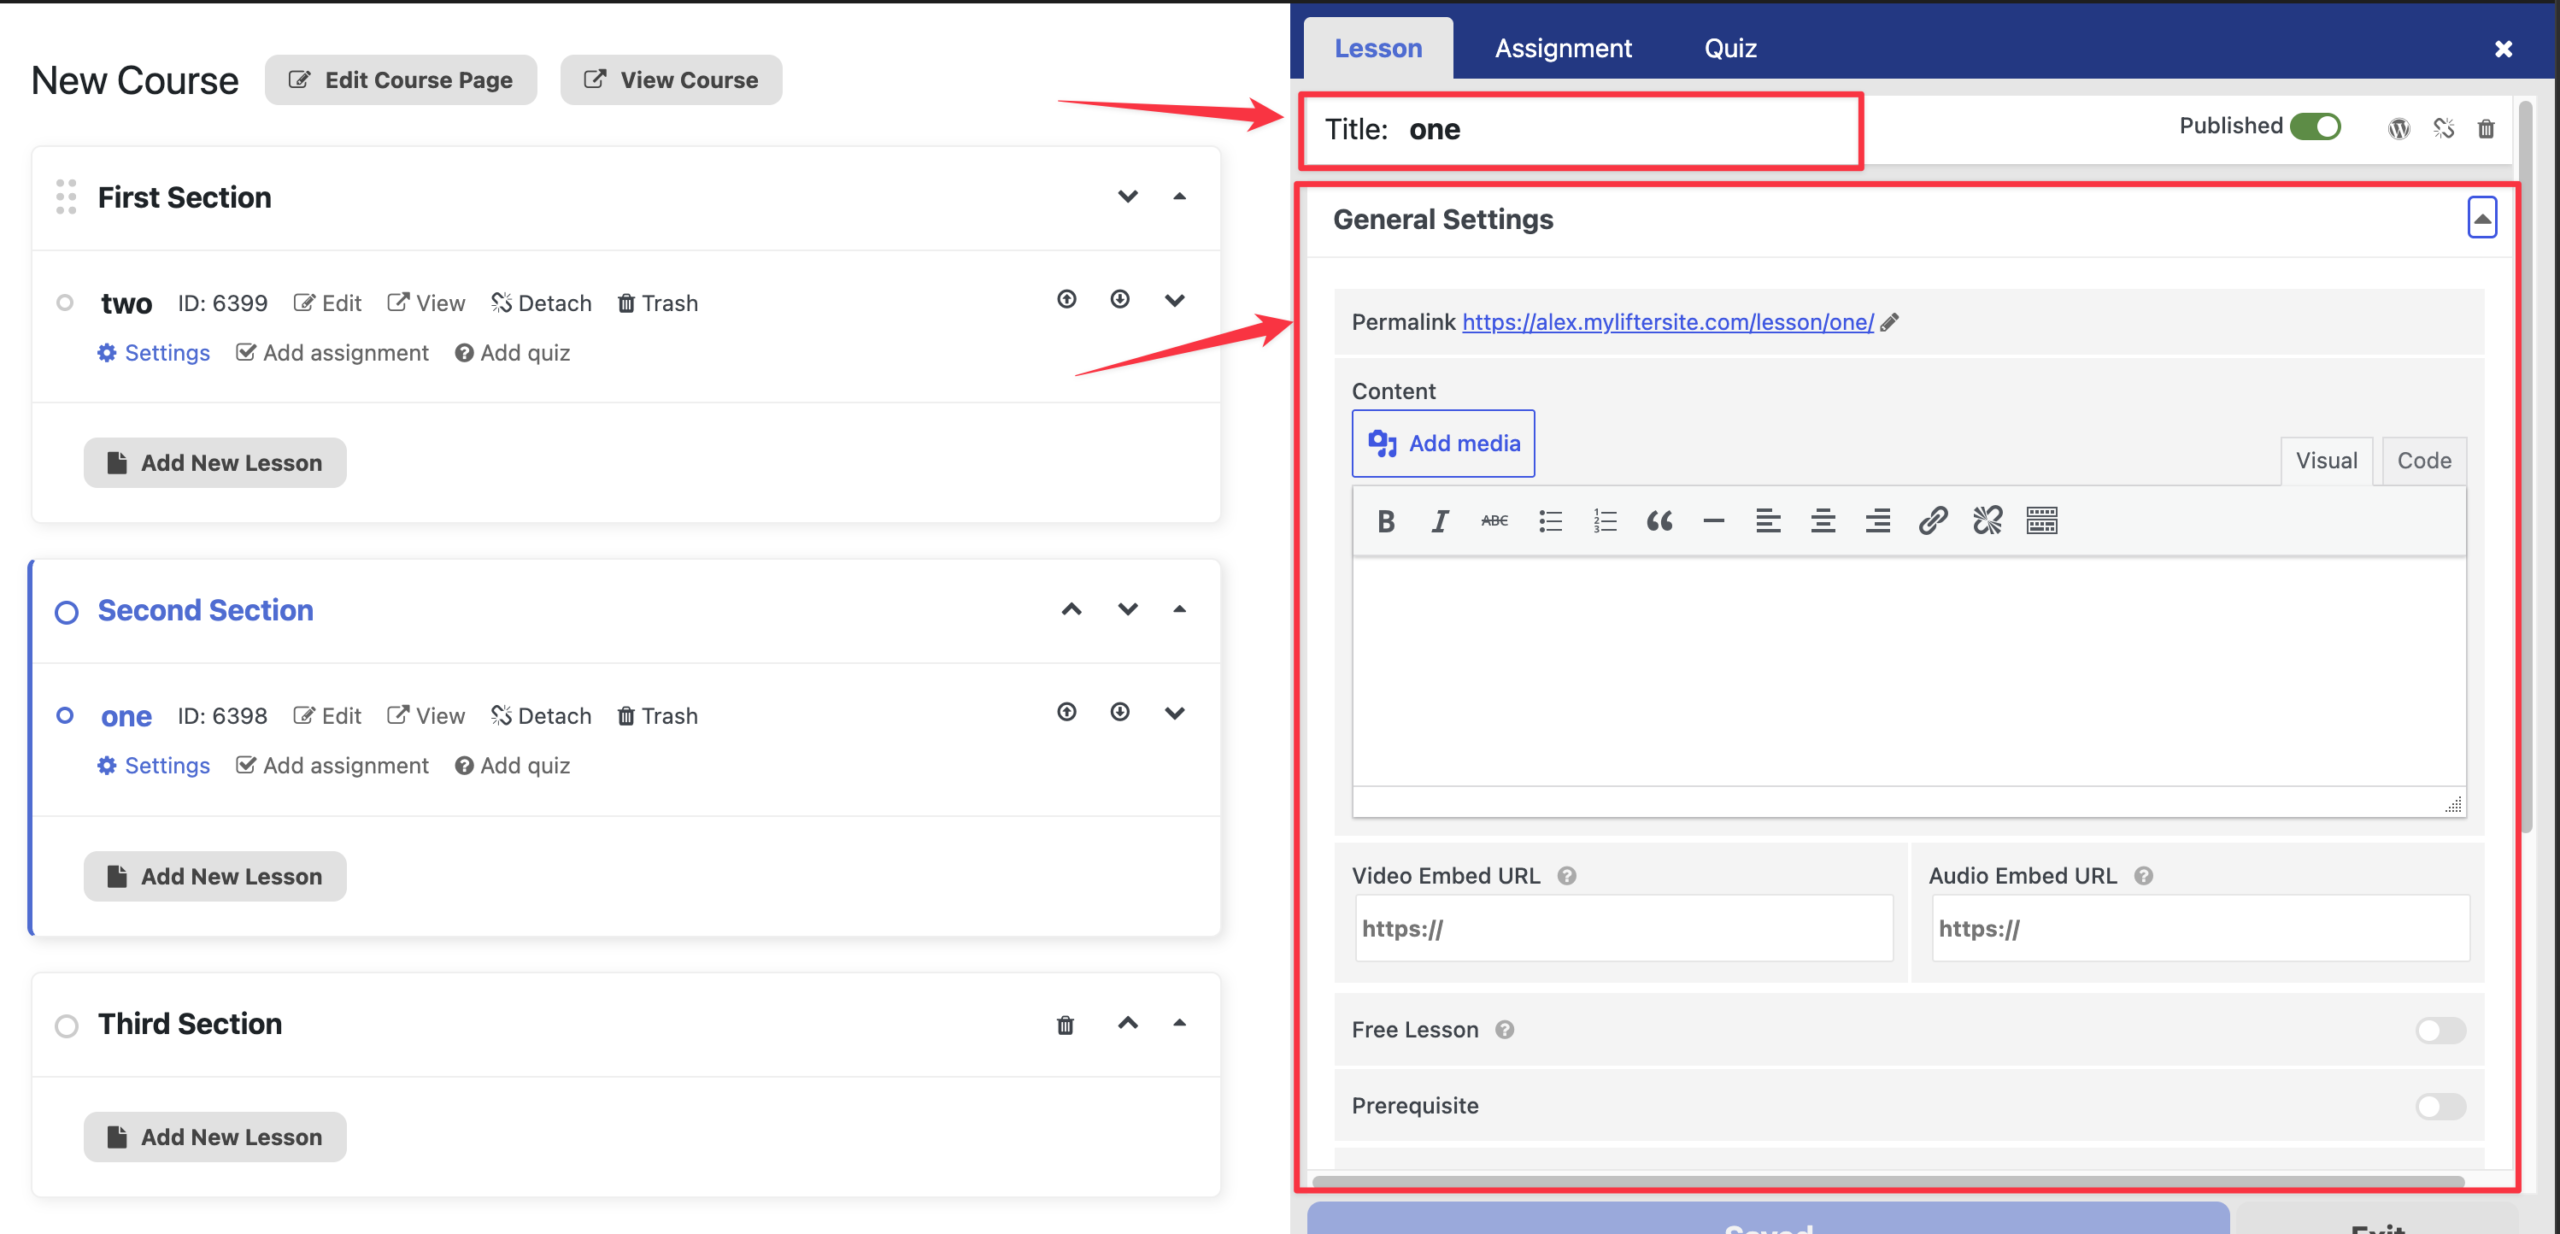
Task: Move Second Section up with chevron
Action: pos(1072,609)
